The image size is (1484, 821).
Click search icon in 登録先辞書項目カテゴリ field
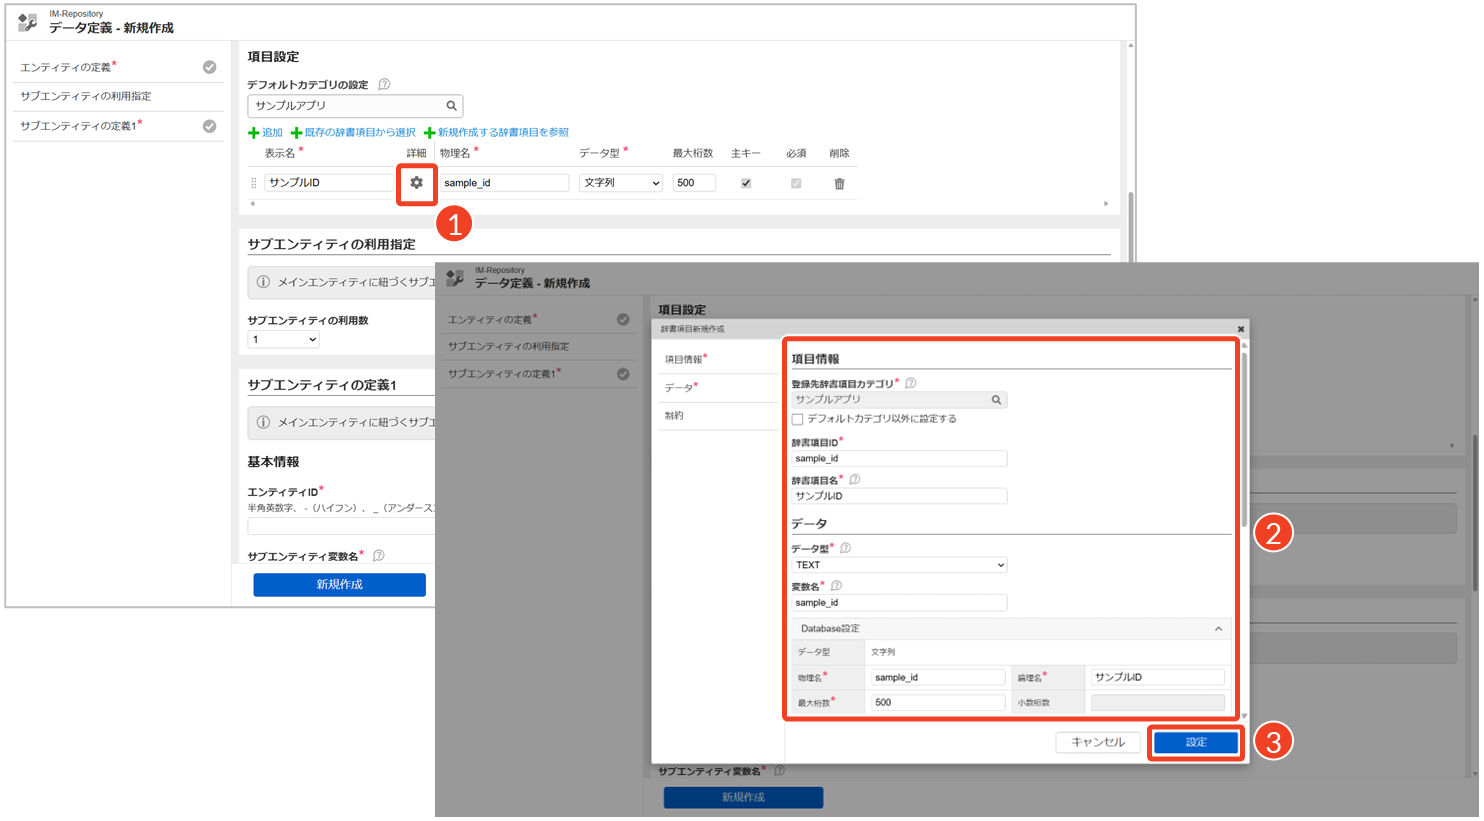click(996, 400)
